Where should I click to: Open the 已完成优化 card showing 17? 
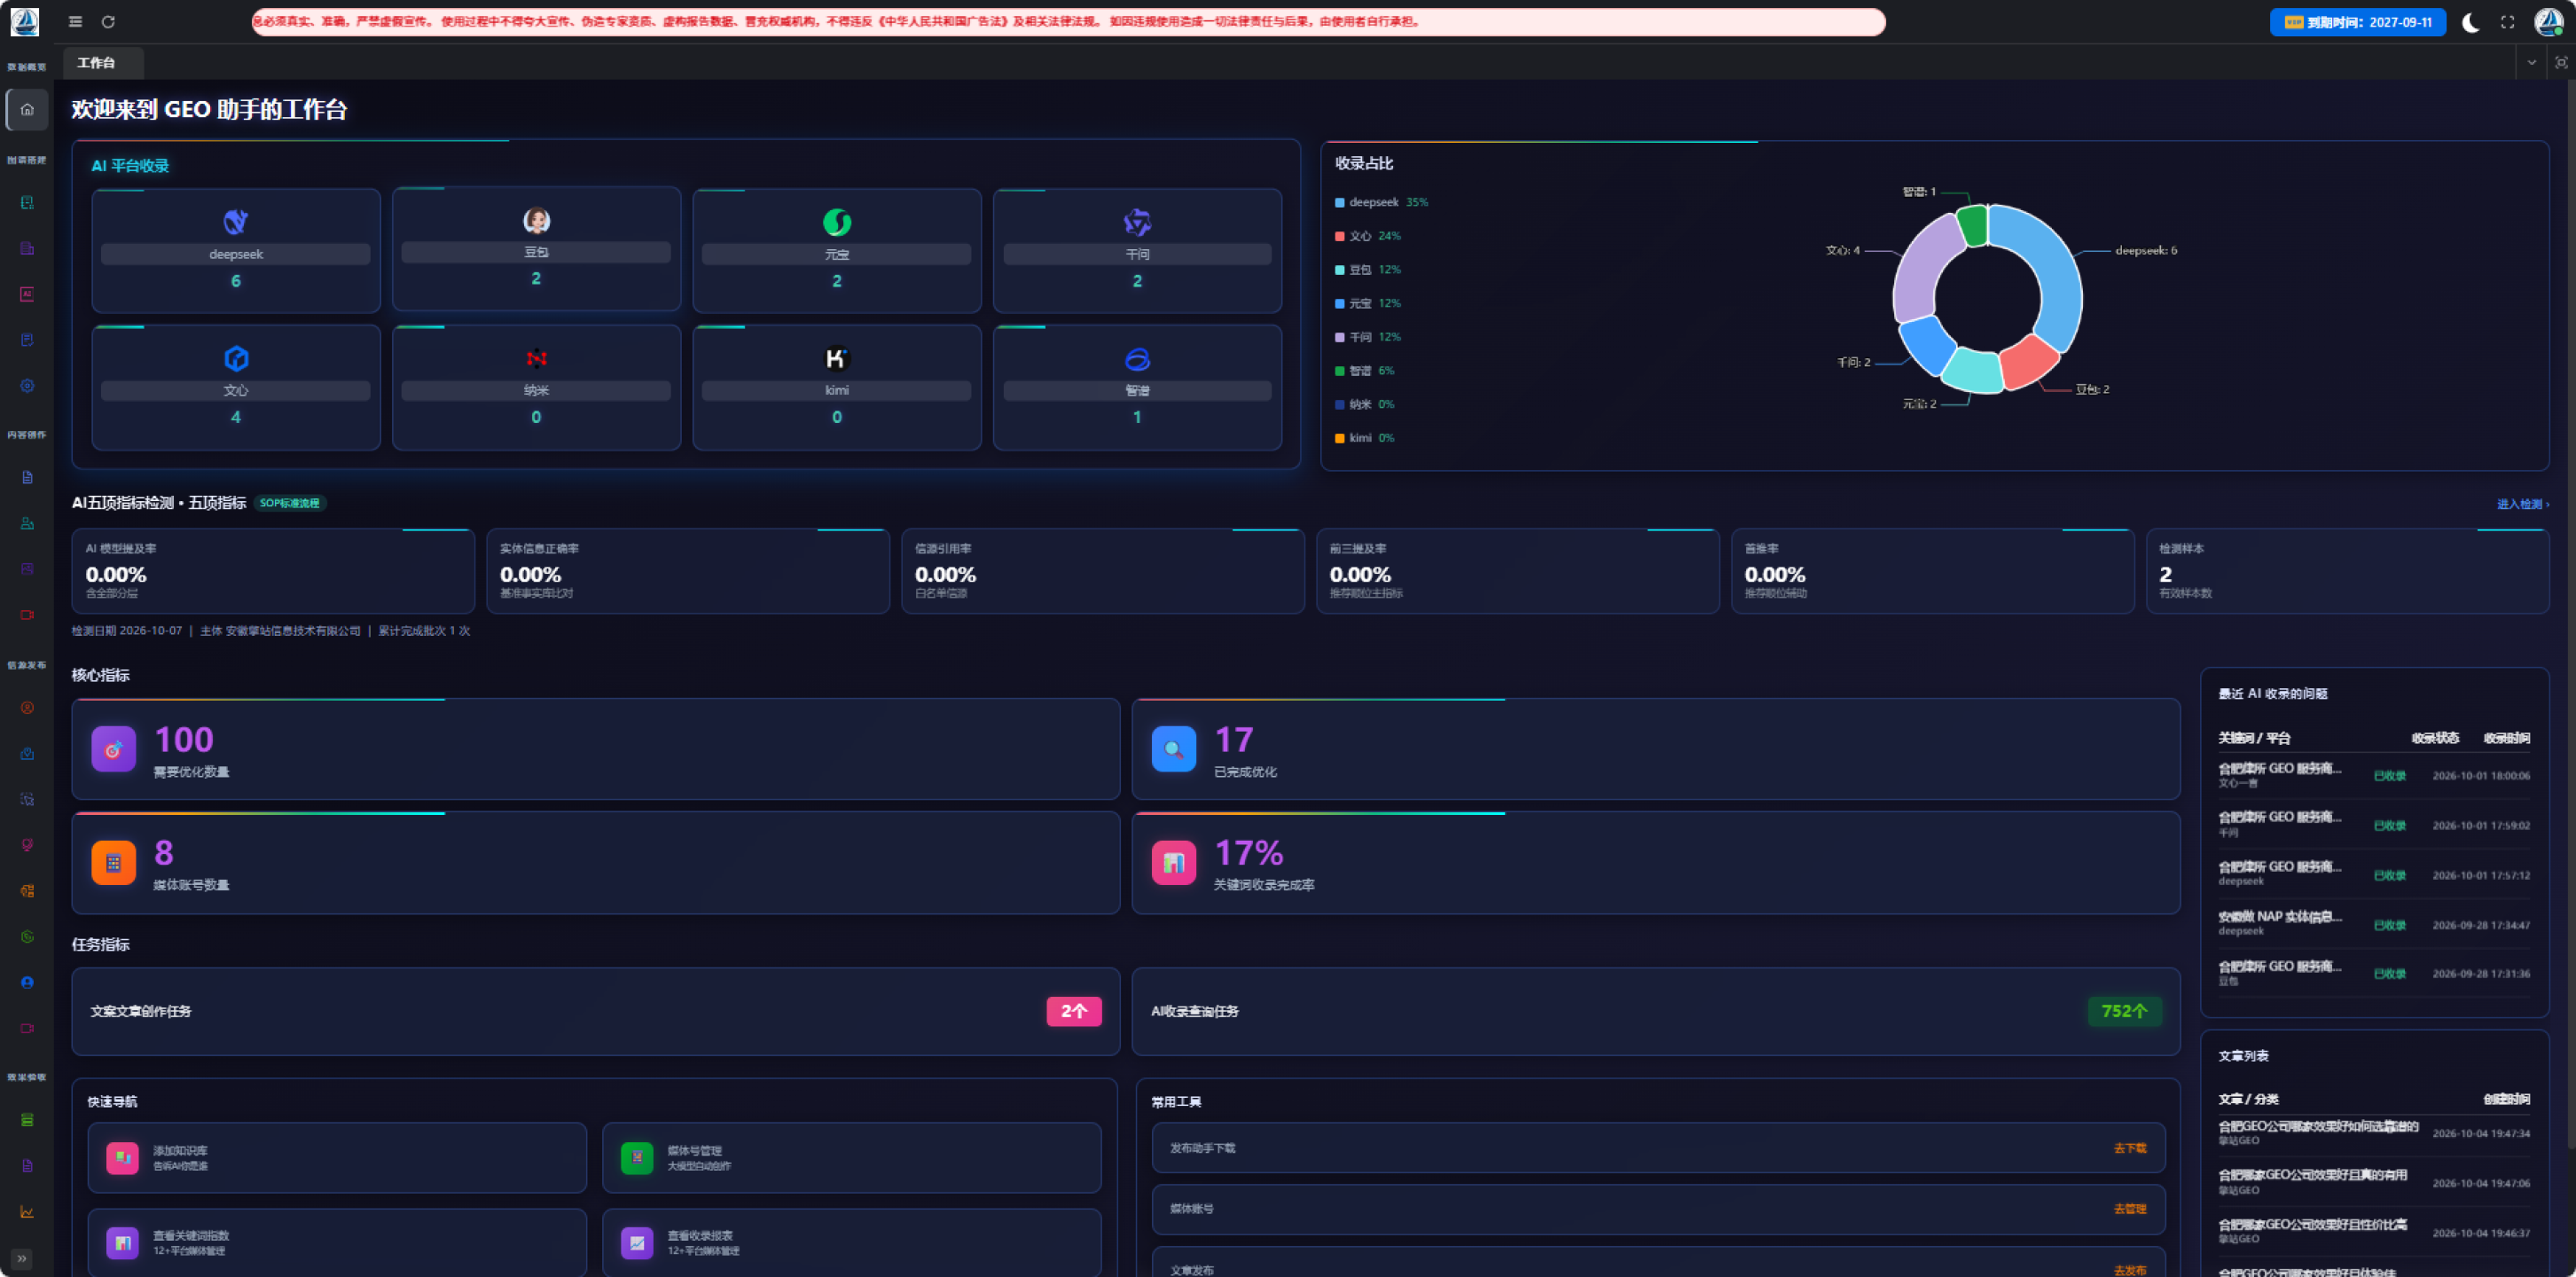click(x=1655, y=749)
